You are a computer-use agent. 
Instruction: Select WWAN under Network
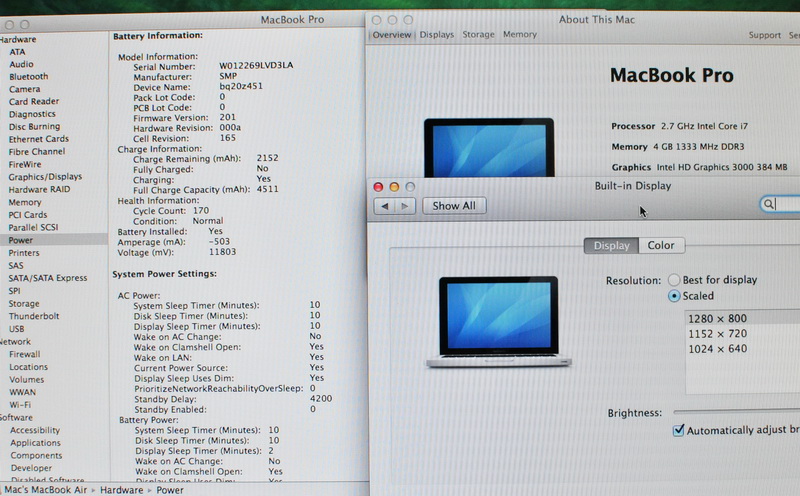click(22, 392)
